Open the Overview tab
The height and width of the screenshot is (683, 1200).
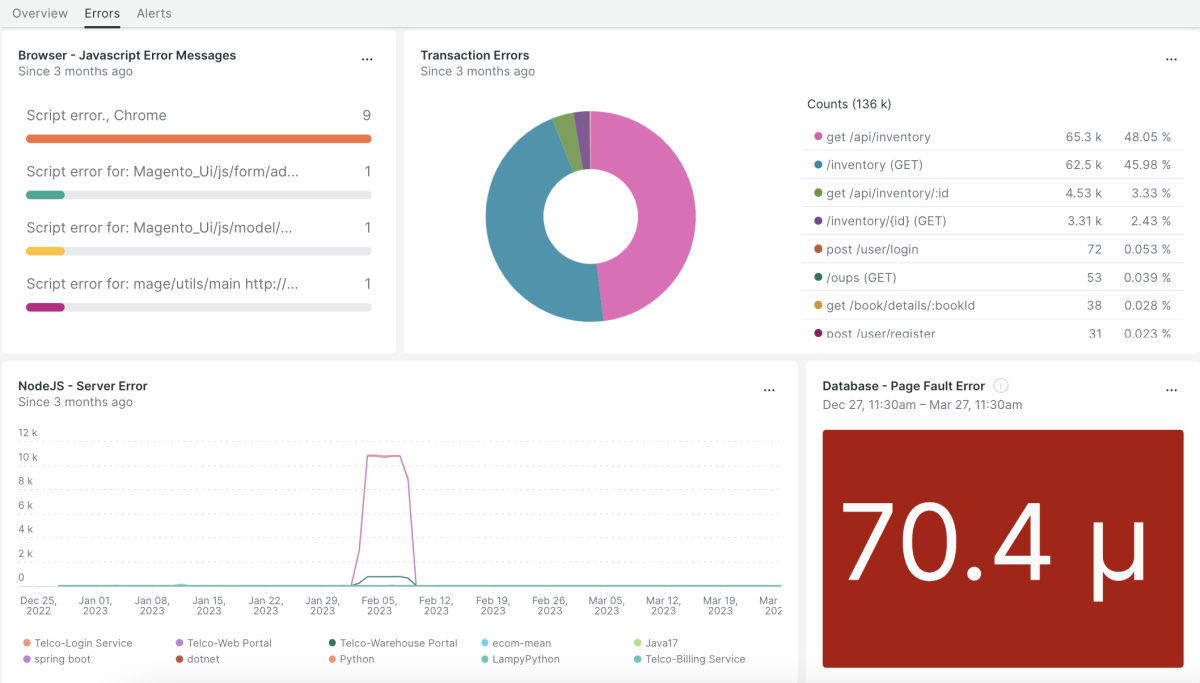point(40,13)
